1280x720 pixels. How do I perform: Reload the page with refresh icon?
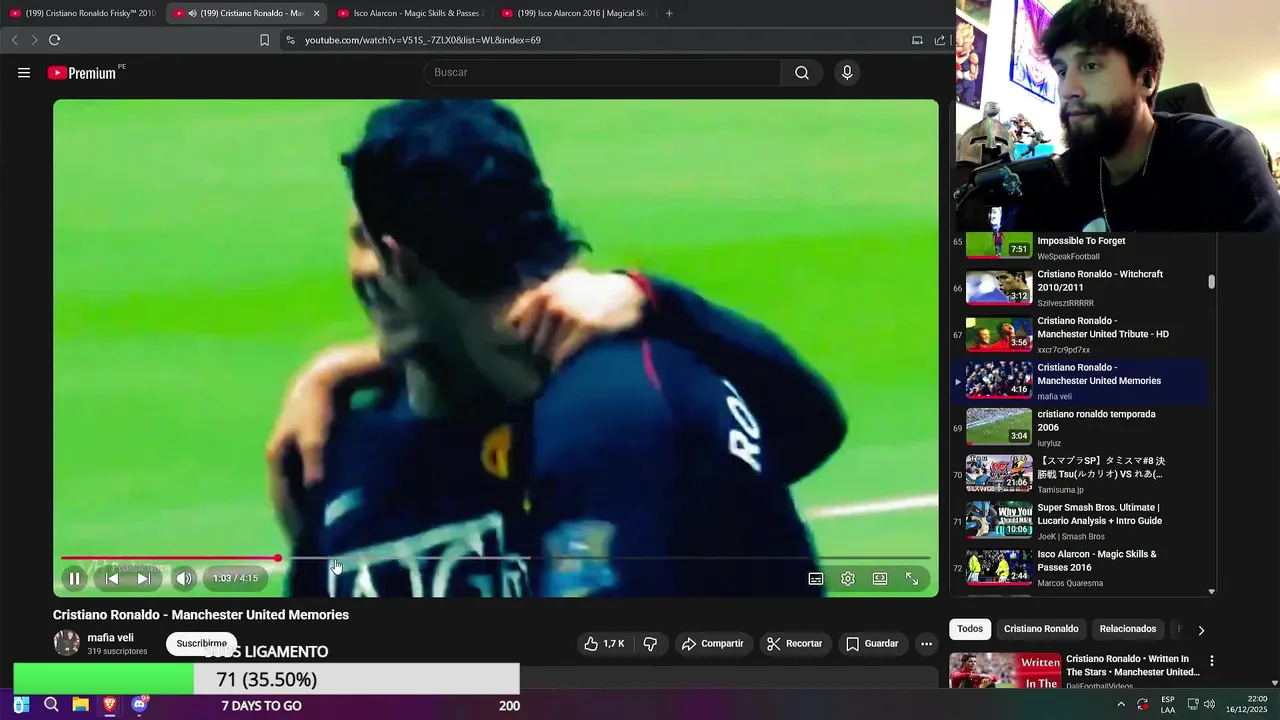54,40
